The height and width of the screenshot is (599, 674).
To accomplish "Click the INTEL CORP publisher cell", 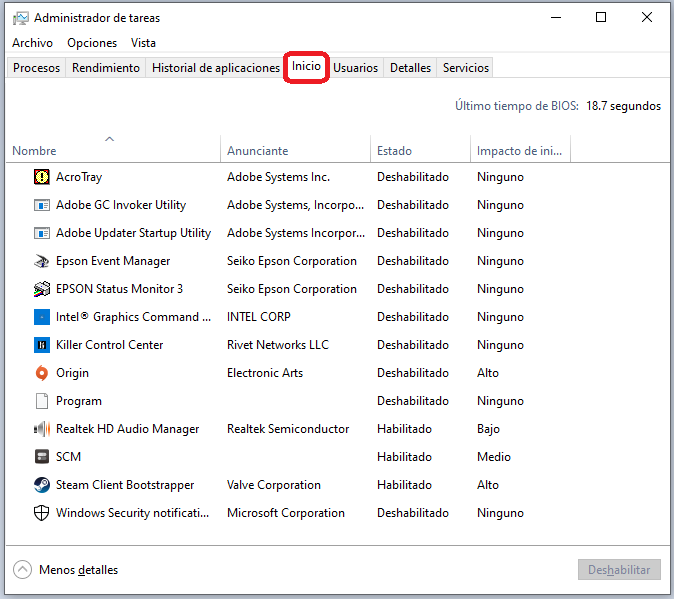I will point(259,317).
